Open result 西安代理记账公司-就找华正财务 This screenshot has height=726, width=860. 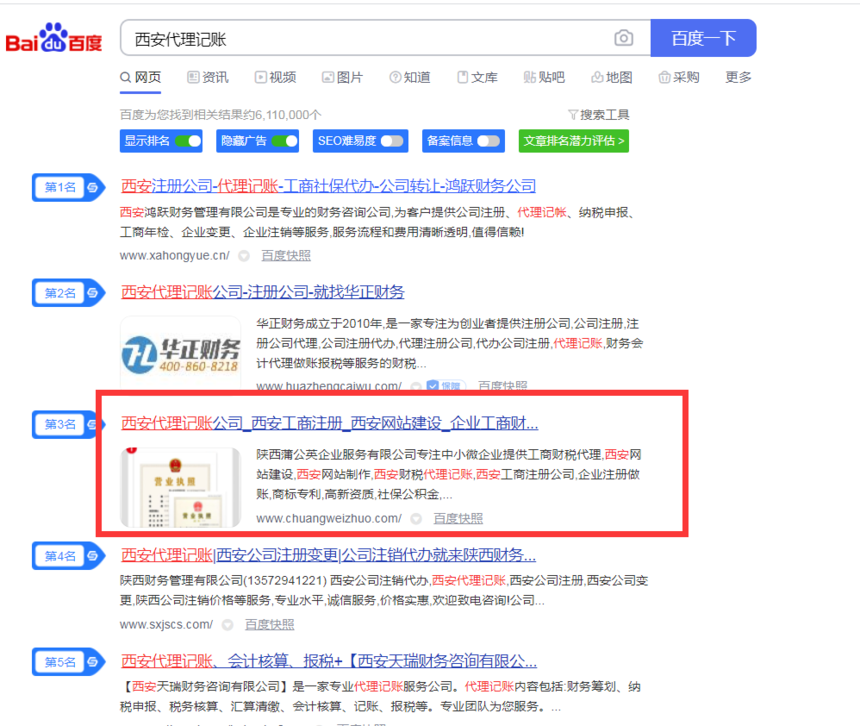[262, 292]
